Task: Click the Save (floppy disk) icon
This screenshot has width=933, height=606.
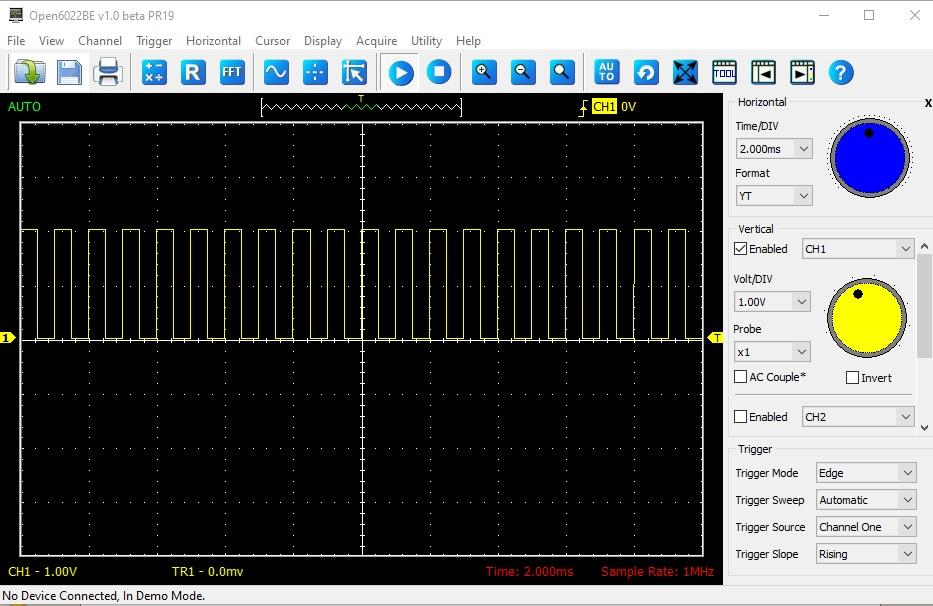Action: point(69,72)
